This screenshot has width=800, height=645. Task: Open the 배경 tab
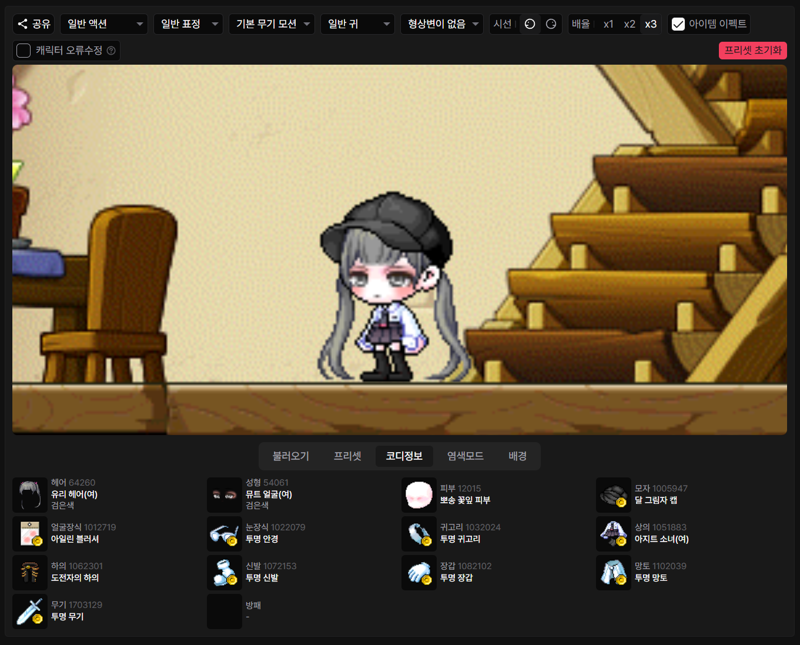pos(517,456)
